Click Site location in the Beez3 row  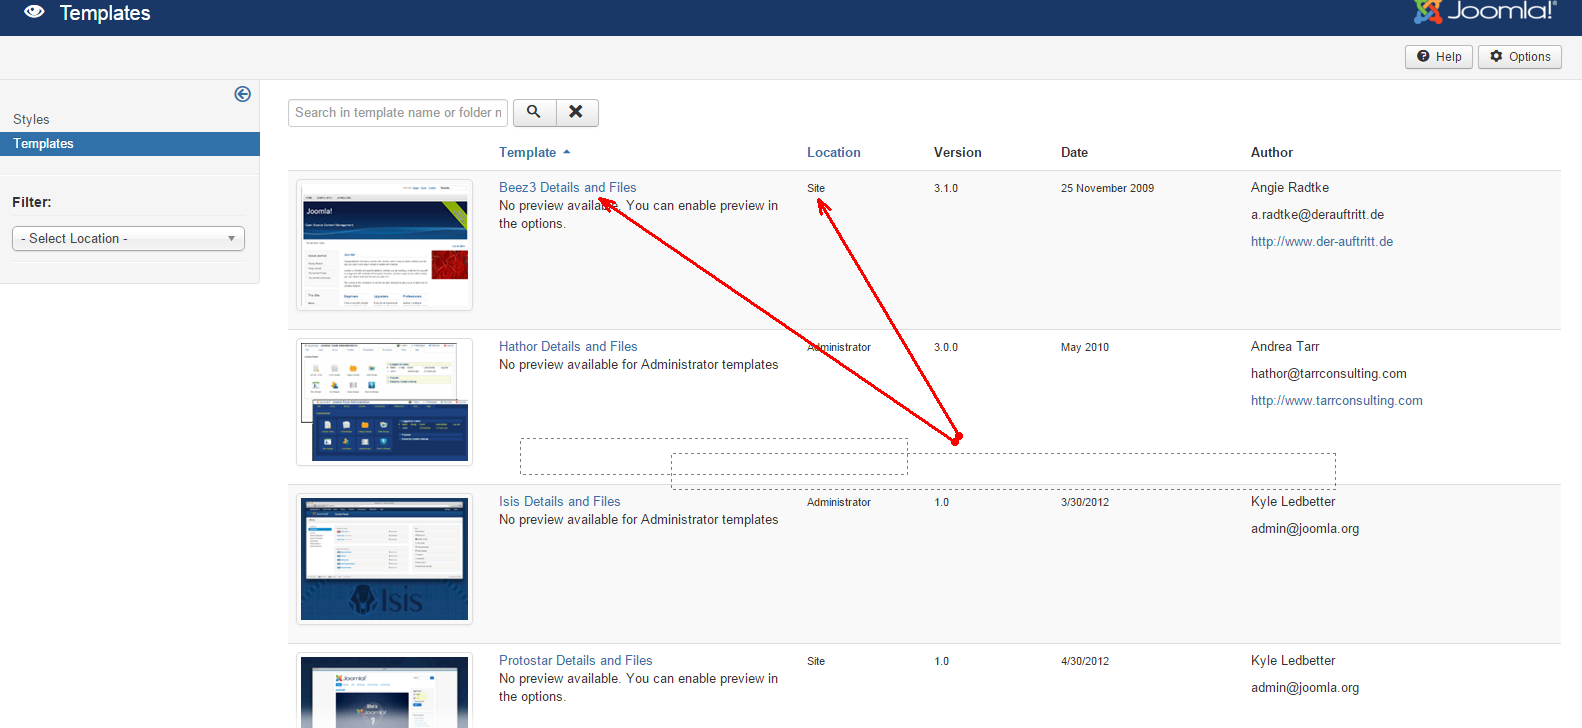coord(816,188)
